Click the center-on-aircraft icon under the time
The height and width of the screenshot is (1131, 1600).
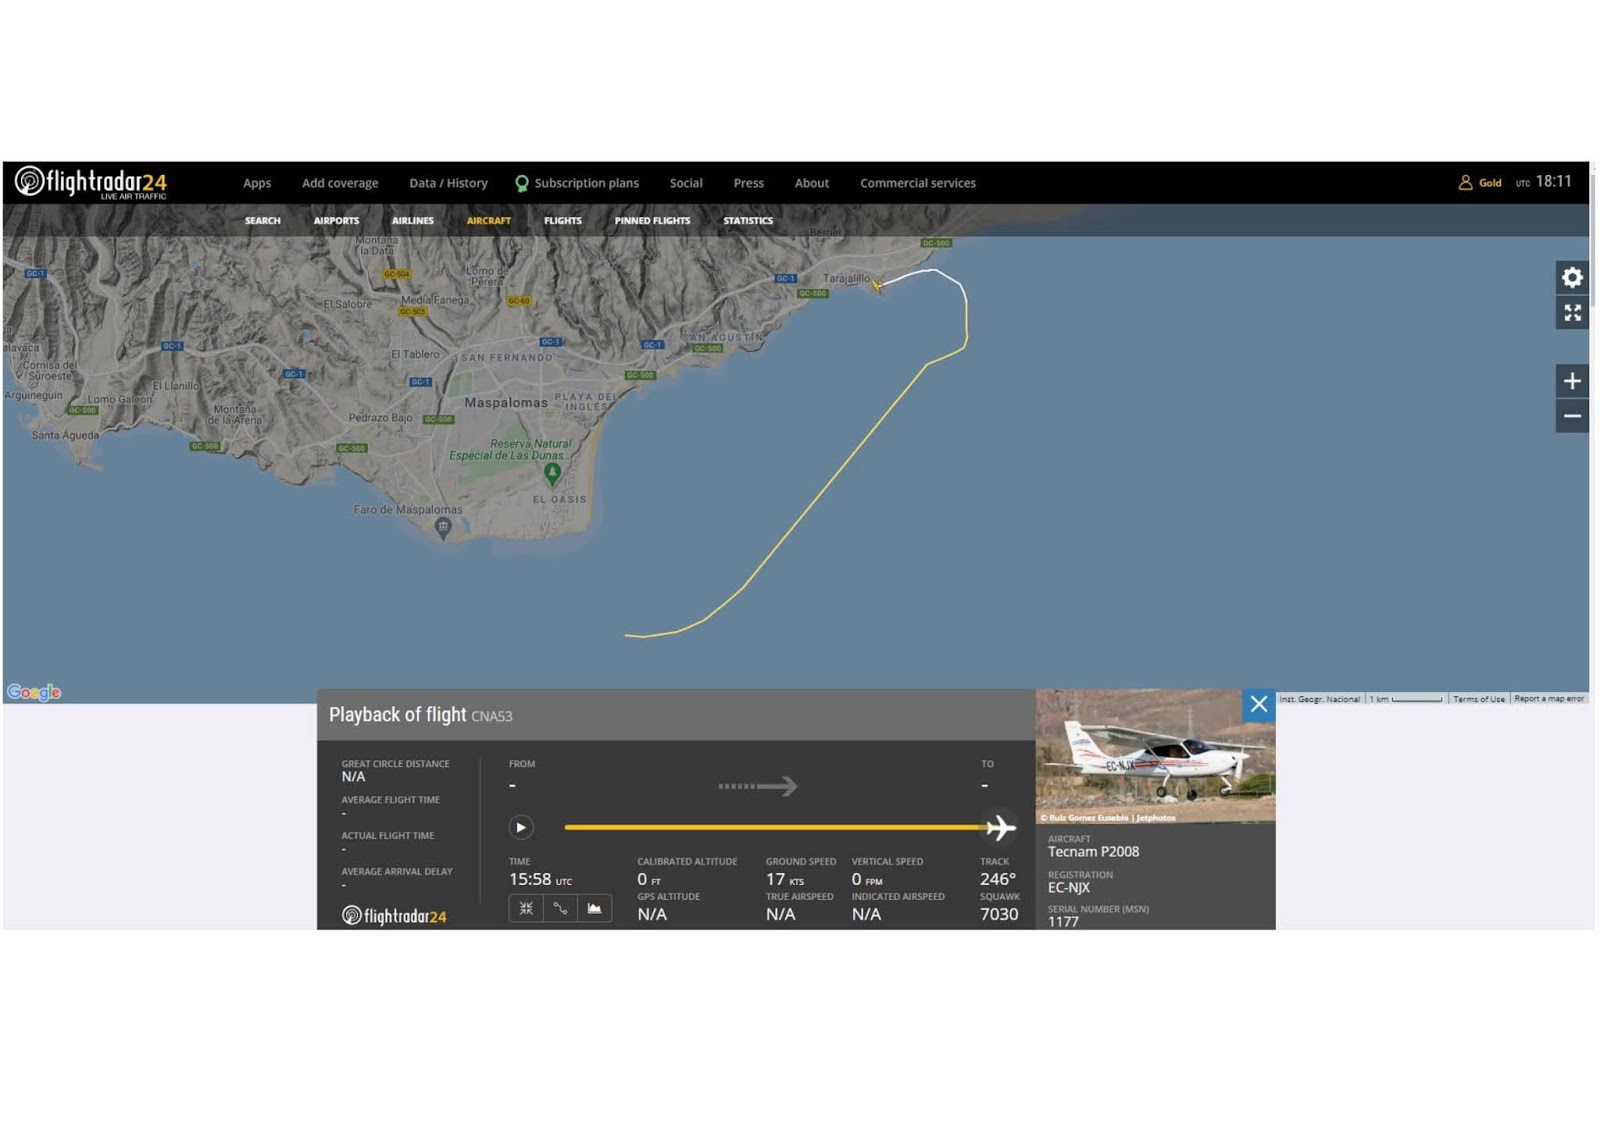(526, 908)
